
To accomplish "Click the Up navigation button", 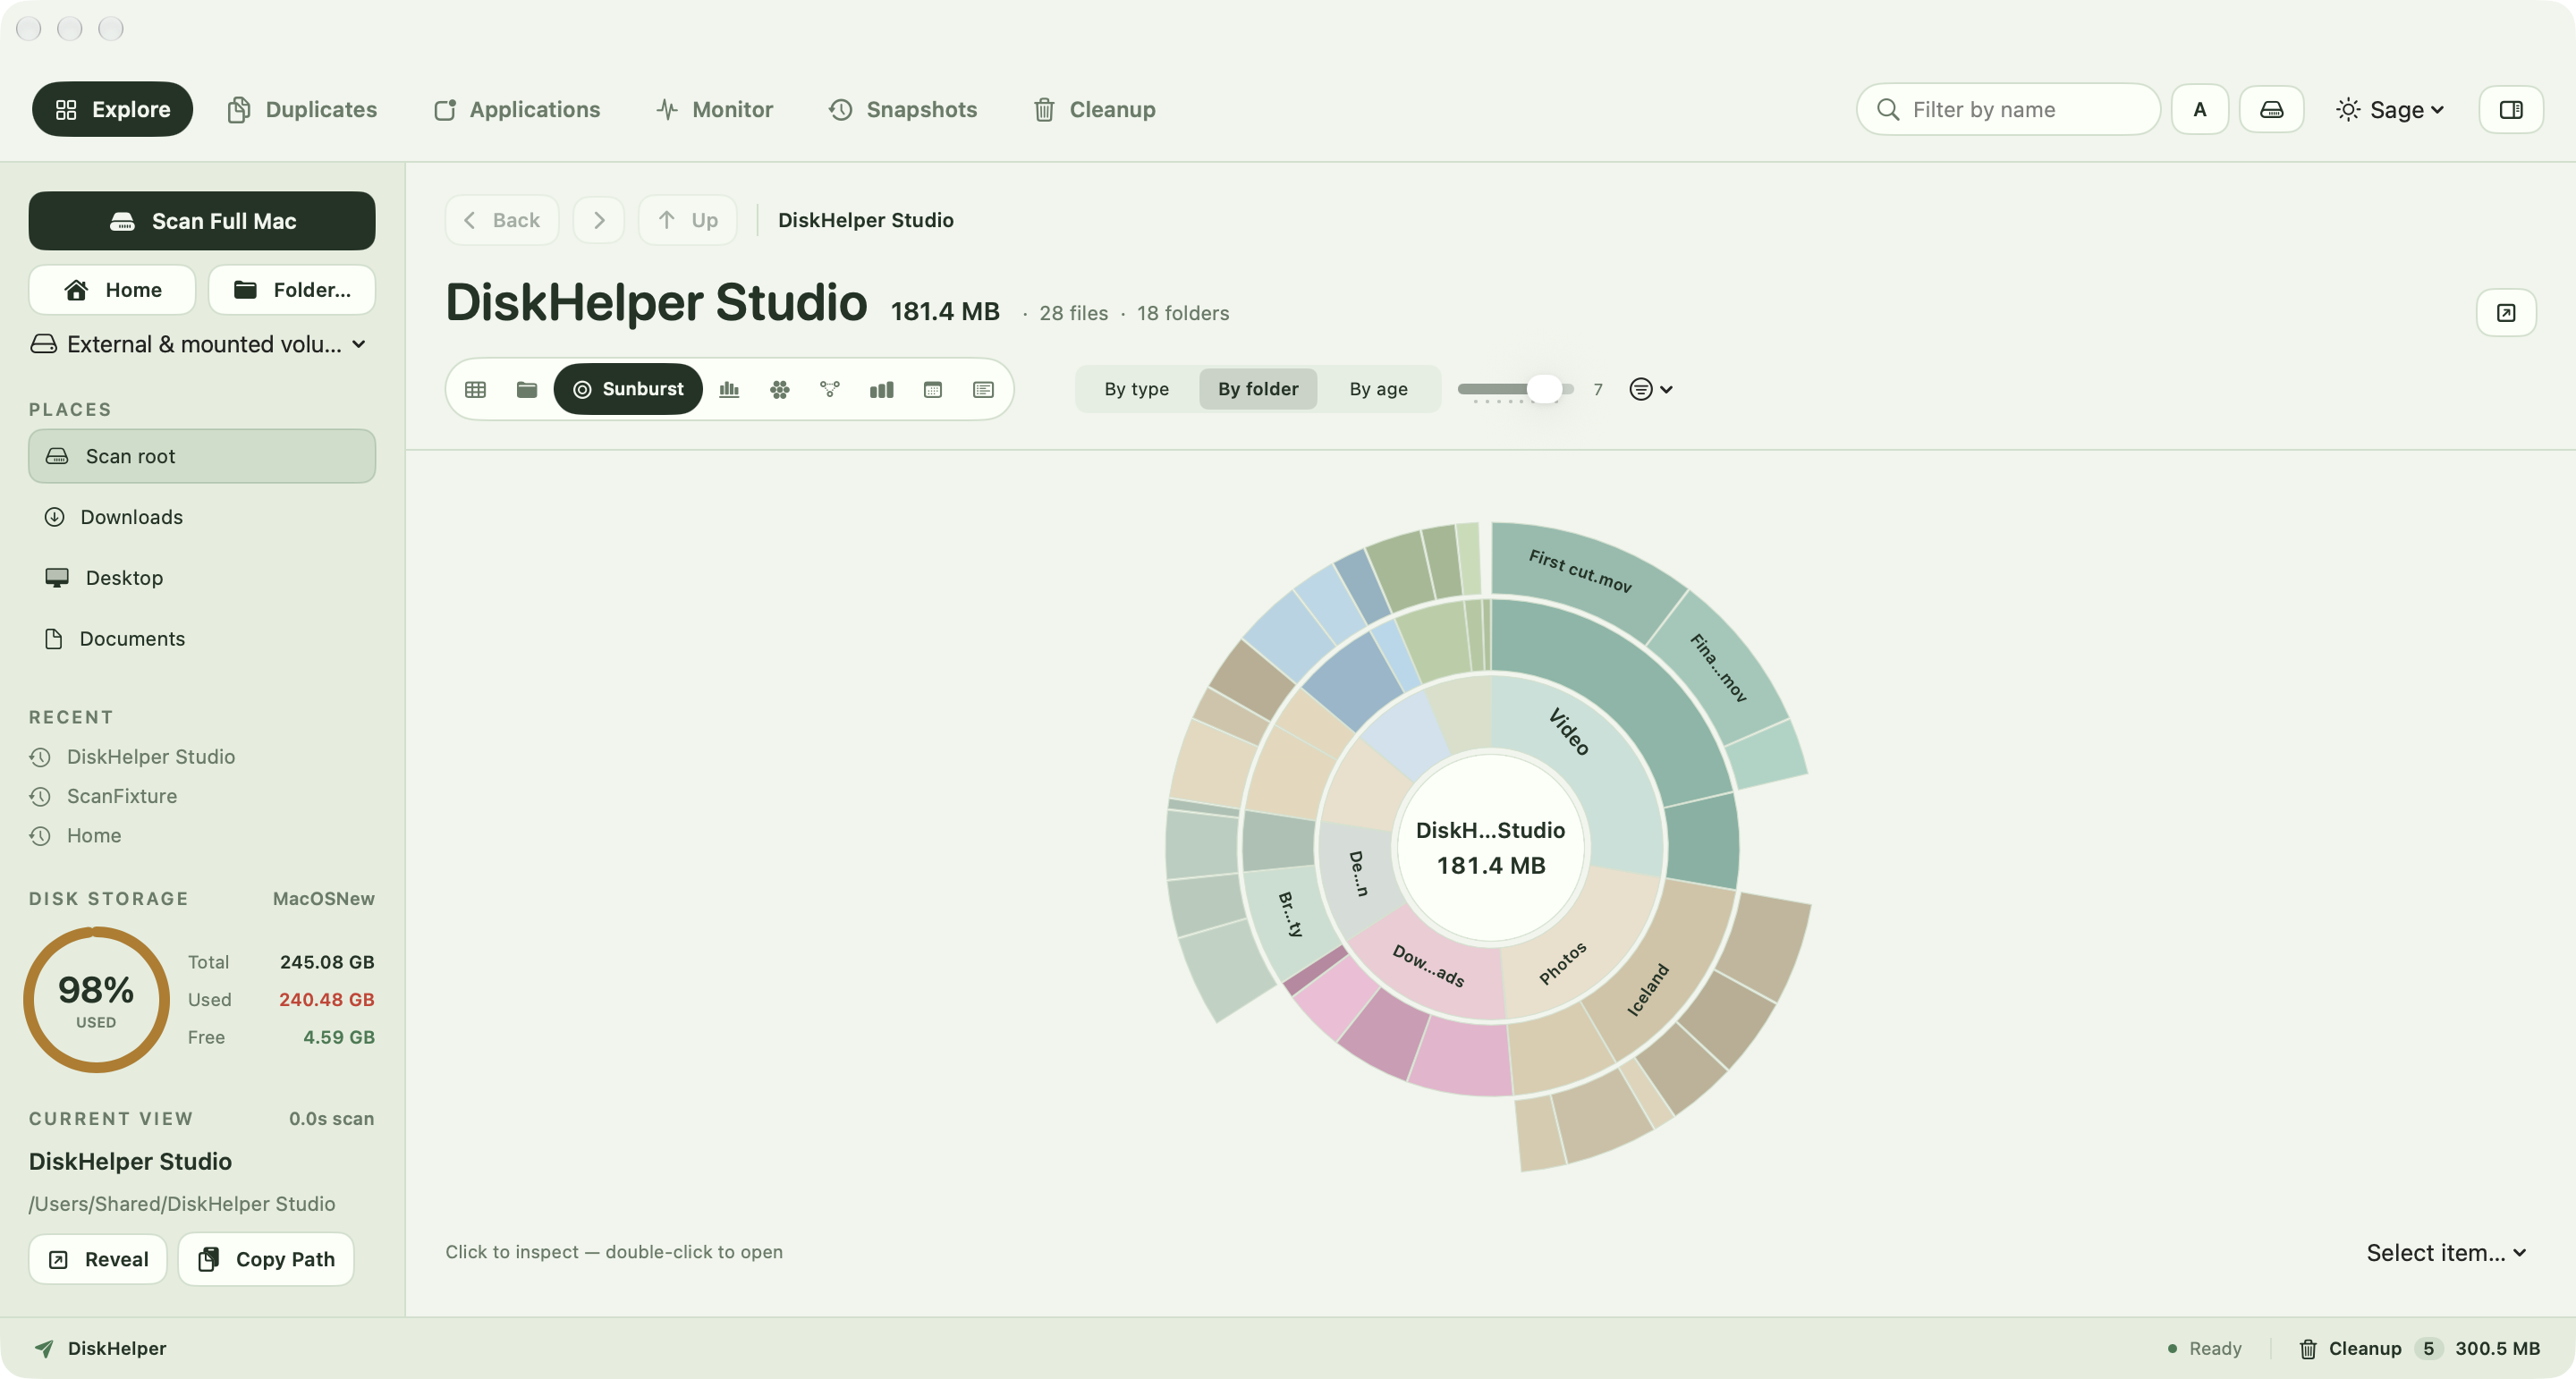I will [688, 220].
